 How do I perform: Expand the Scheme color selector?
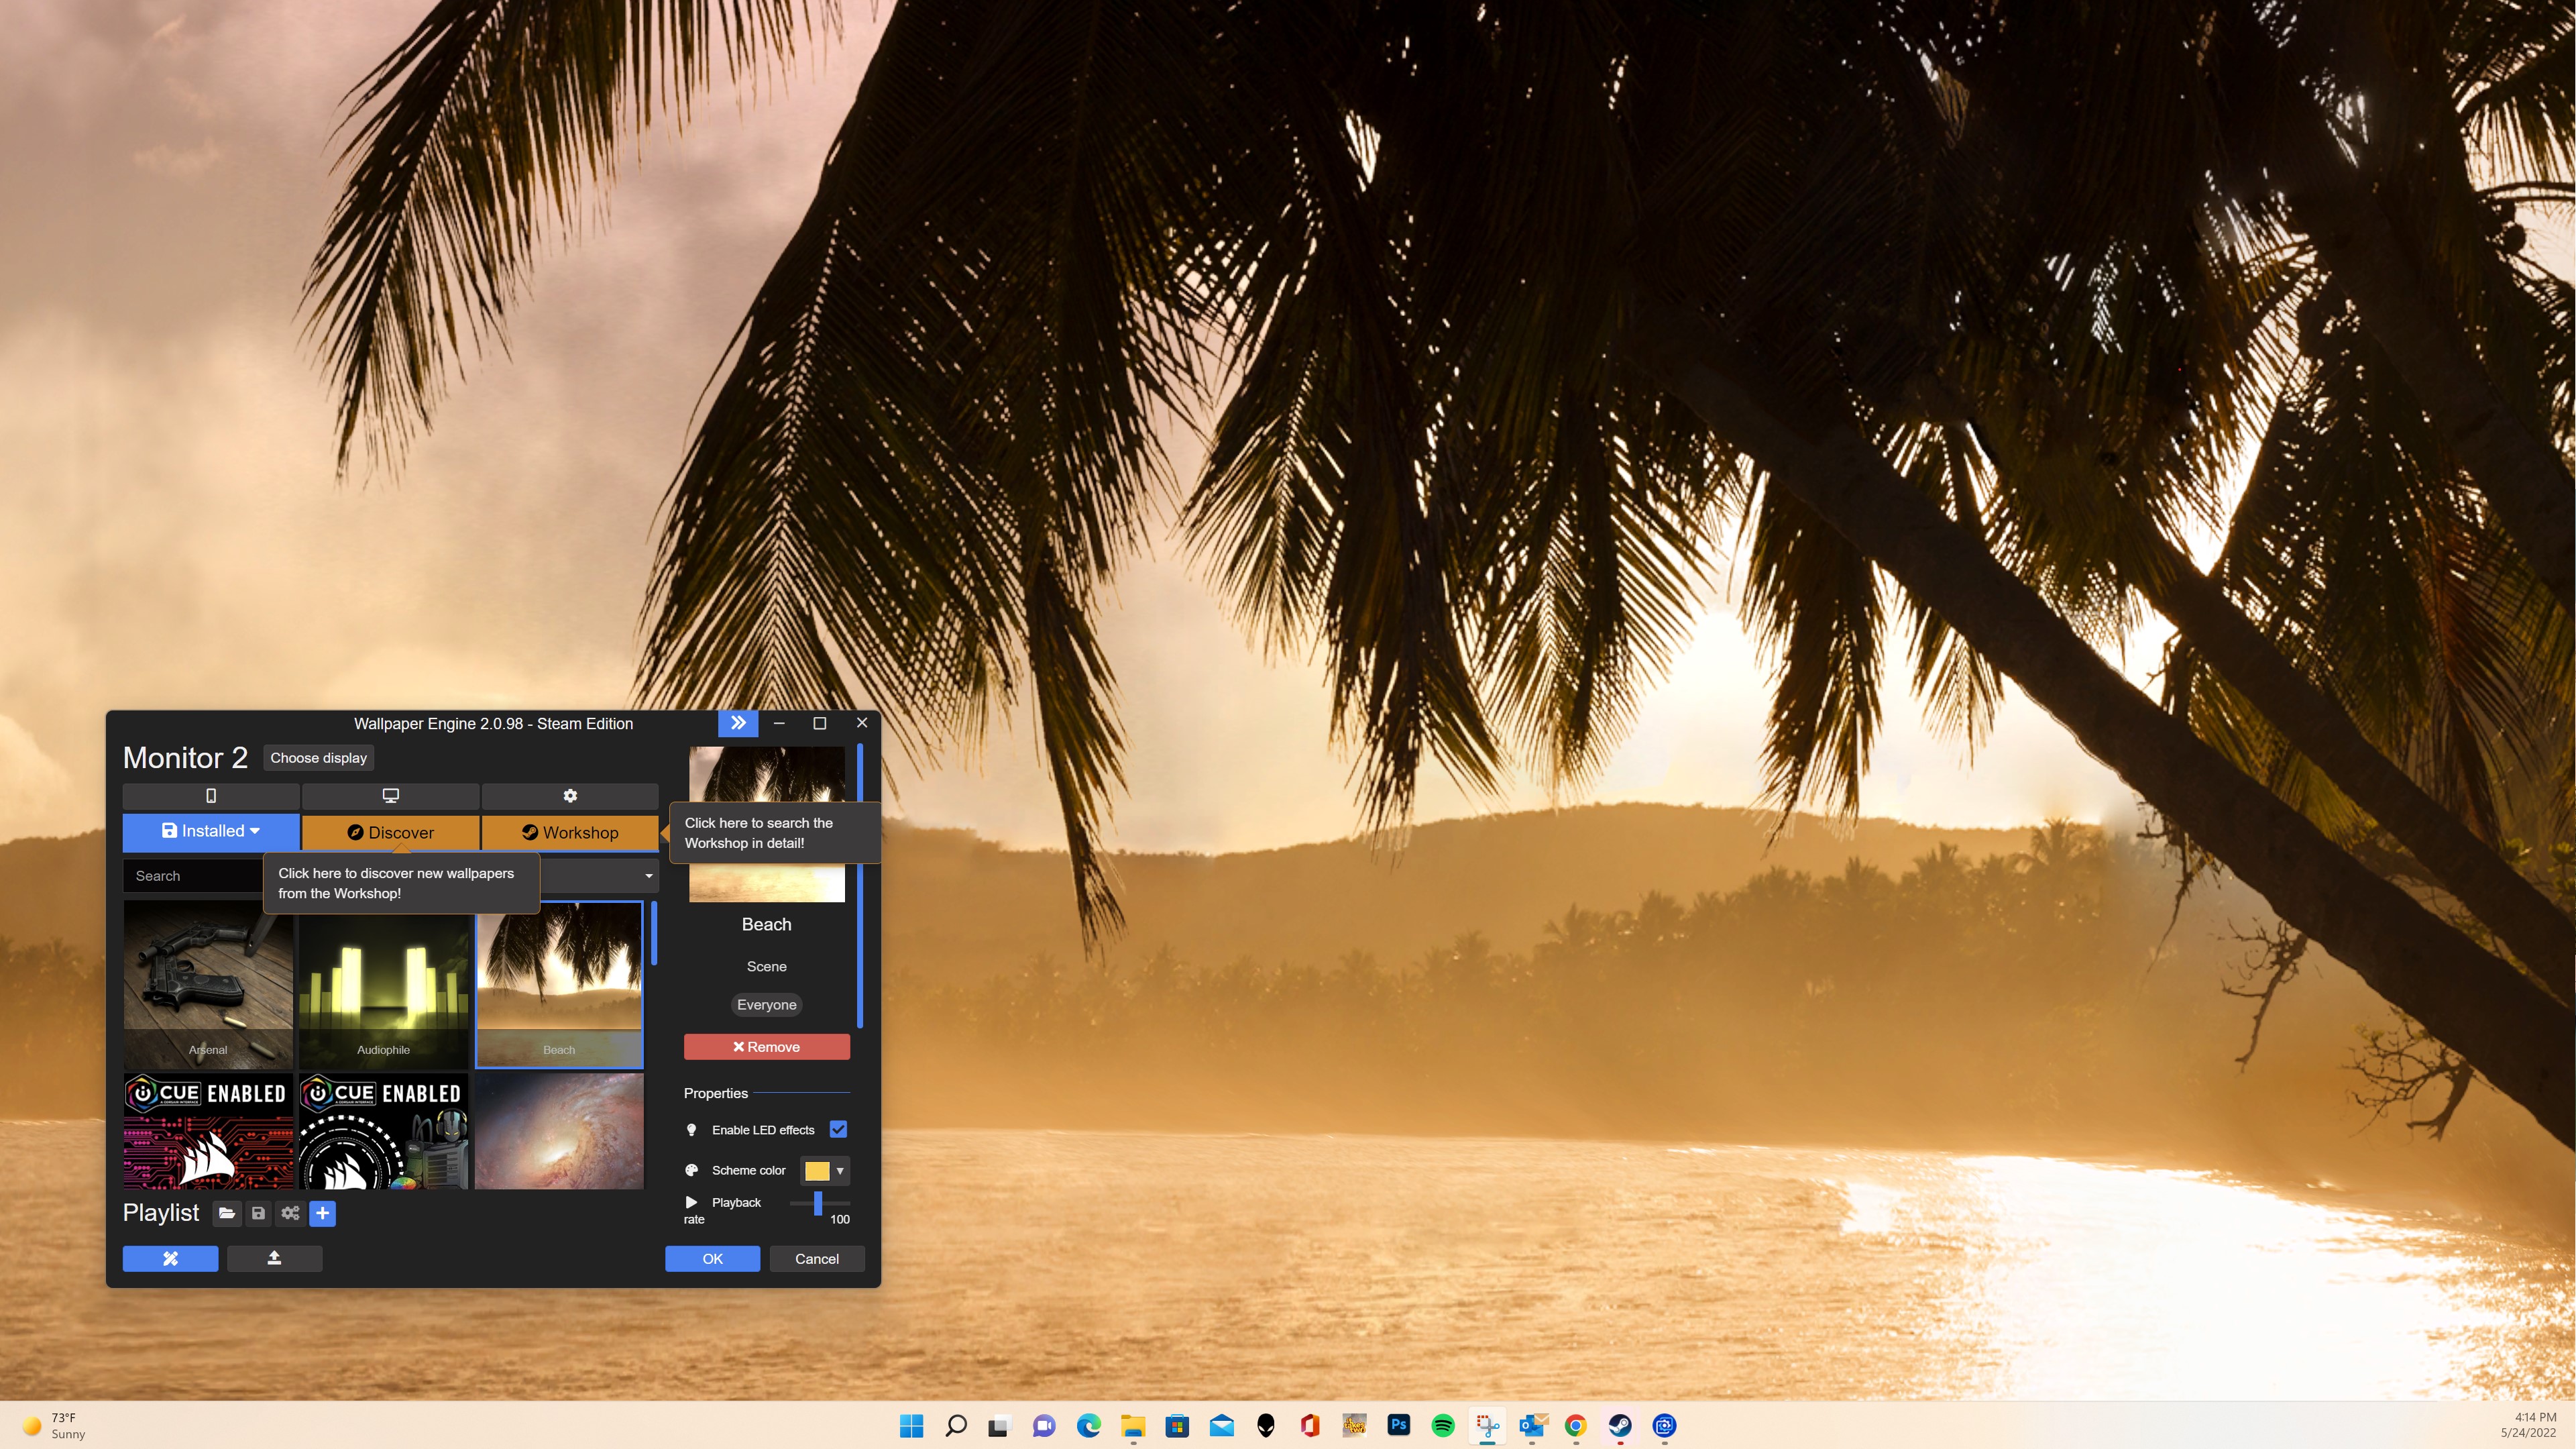tap(838, 1169)
